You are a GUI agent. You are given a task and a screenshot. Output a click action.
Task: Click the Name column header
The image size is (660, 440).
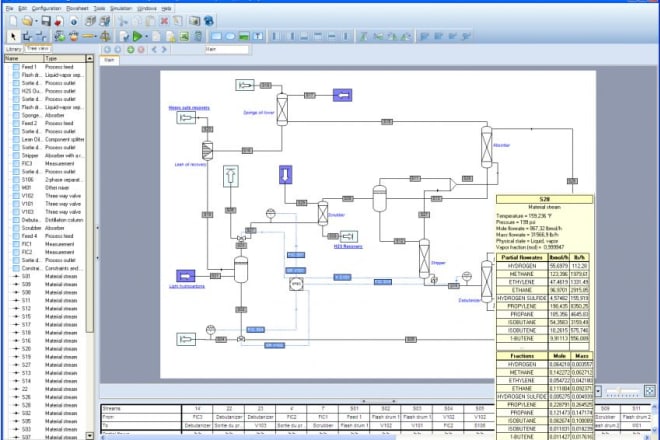[x=24, y=59]
